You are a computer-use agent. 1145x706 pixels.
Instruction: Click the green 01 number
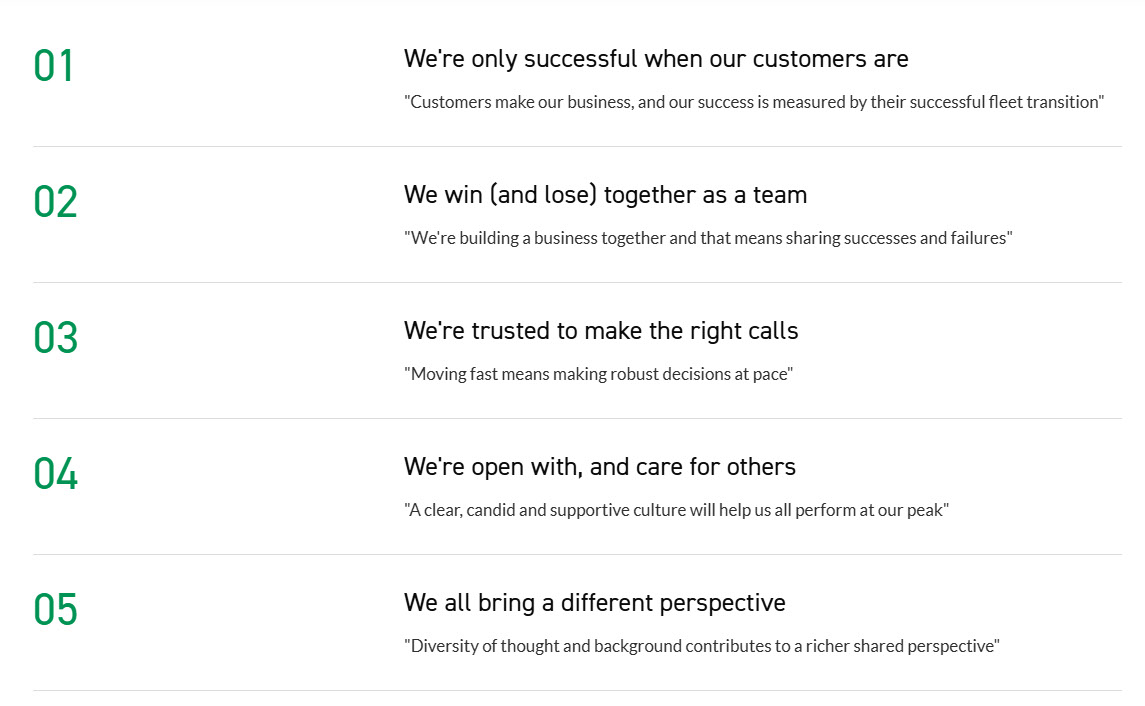coord(54,66)
